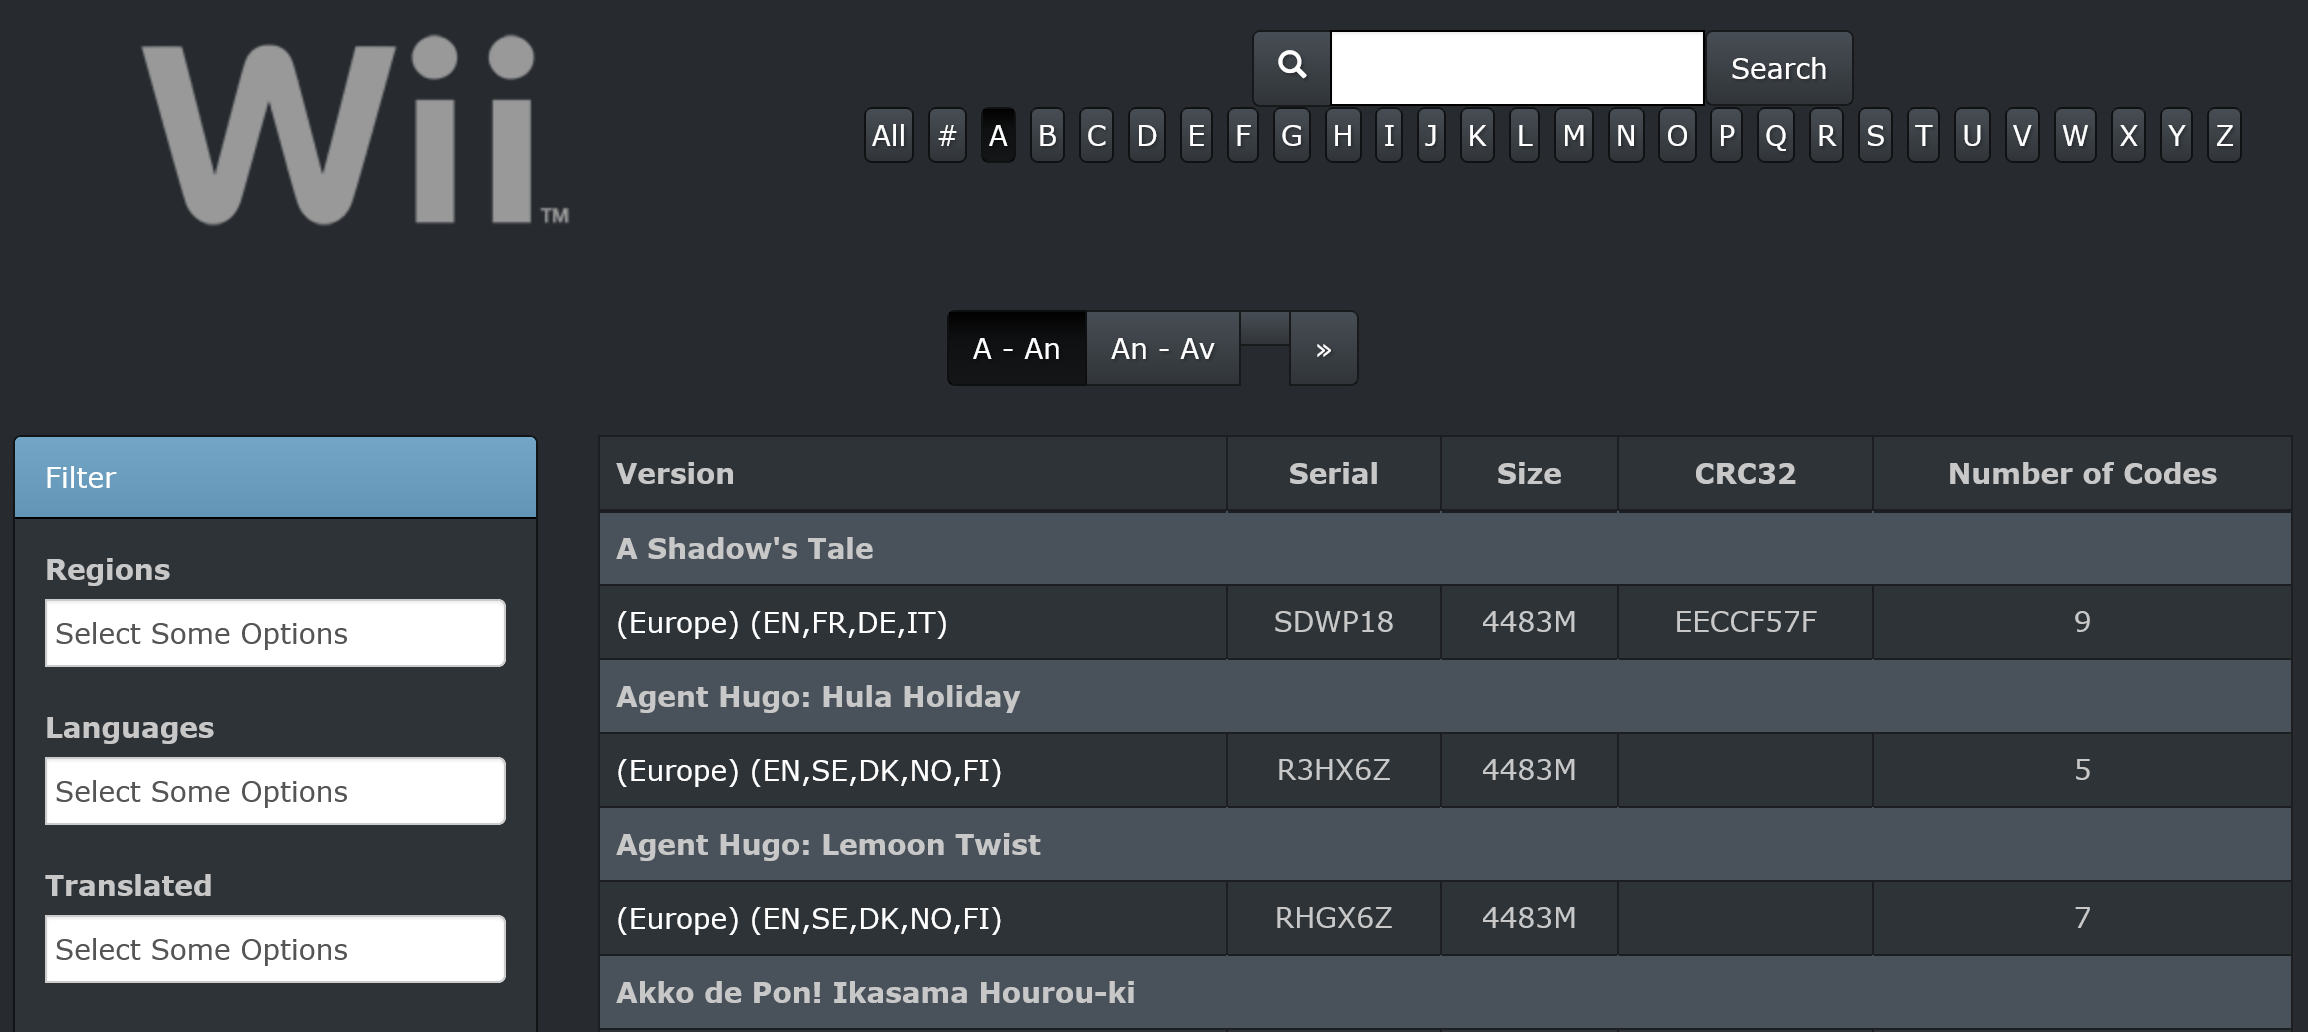This screenshot has height=1032, width=2308.
Task: Select letter T in the index
Action: coord(1923,135)
